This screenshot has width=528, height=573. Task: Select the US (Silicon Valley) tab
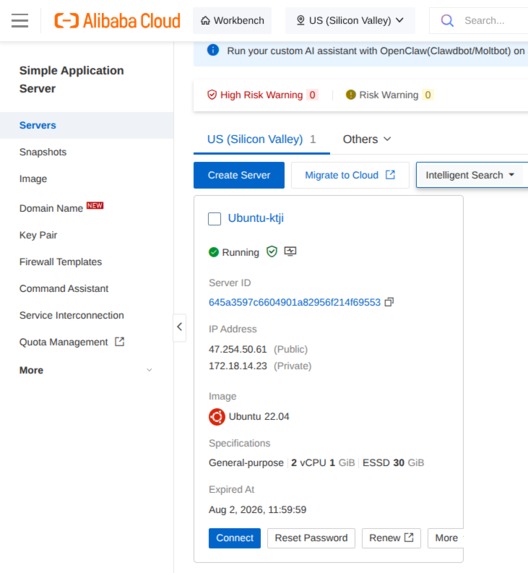click(261, 139)
